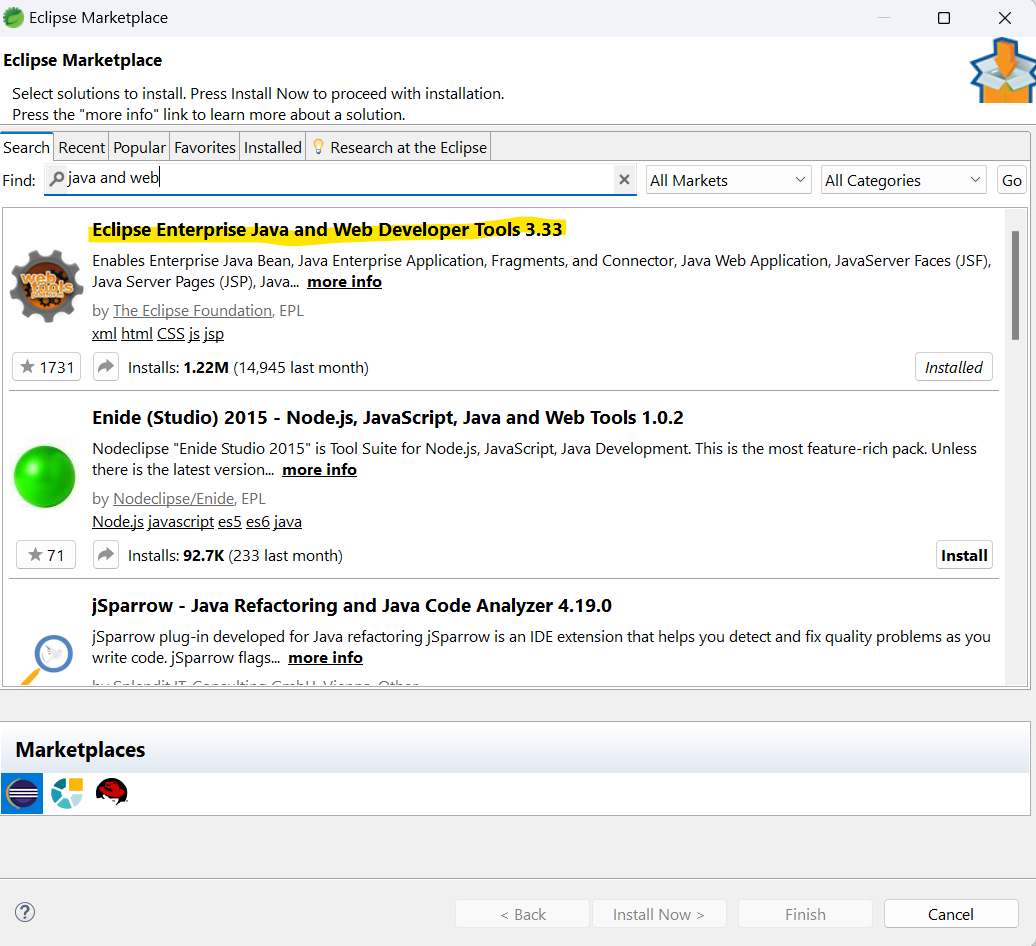Click the jsp tag link
Screen dimensions: 1036x946
tap(213, 334)
